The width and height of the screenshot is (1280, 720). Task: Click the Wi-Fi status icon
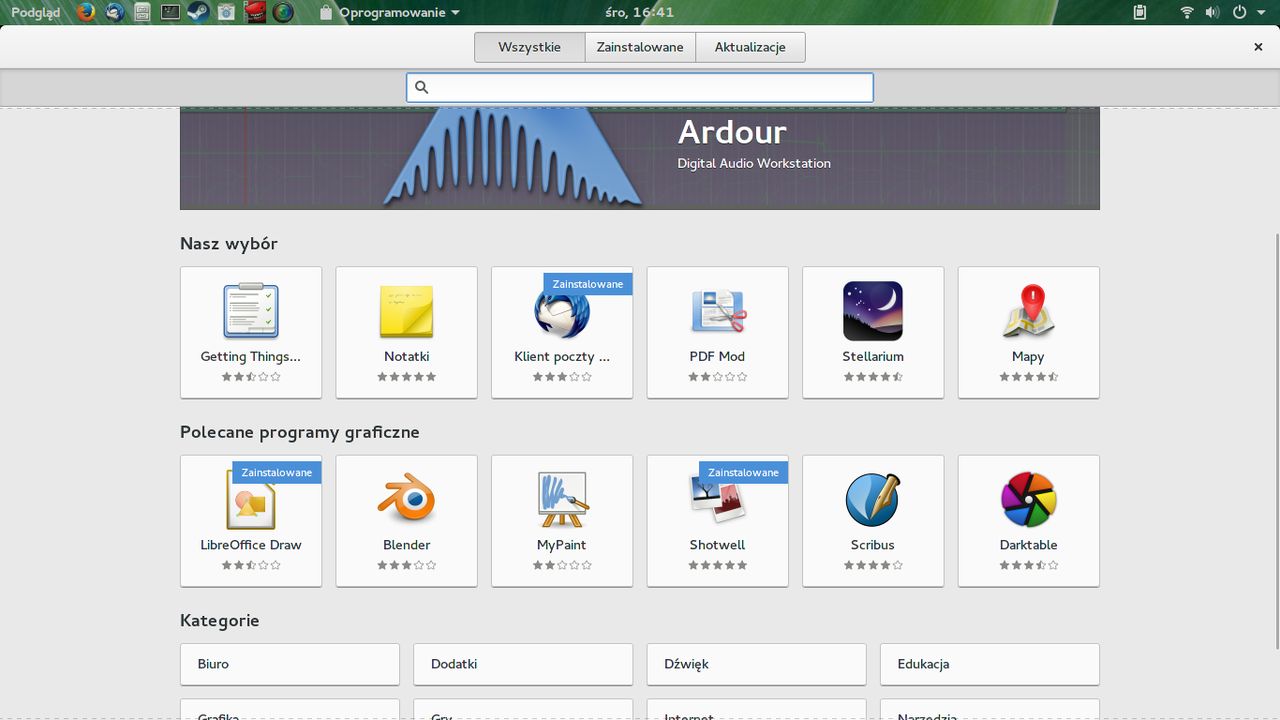click(x=1187, y=12)
